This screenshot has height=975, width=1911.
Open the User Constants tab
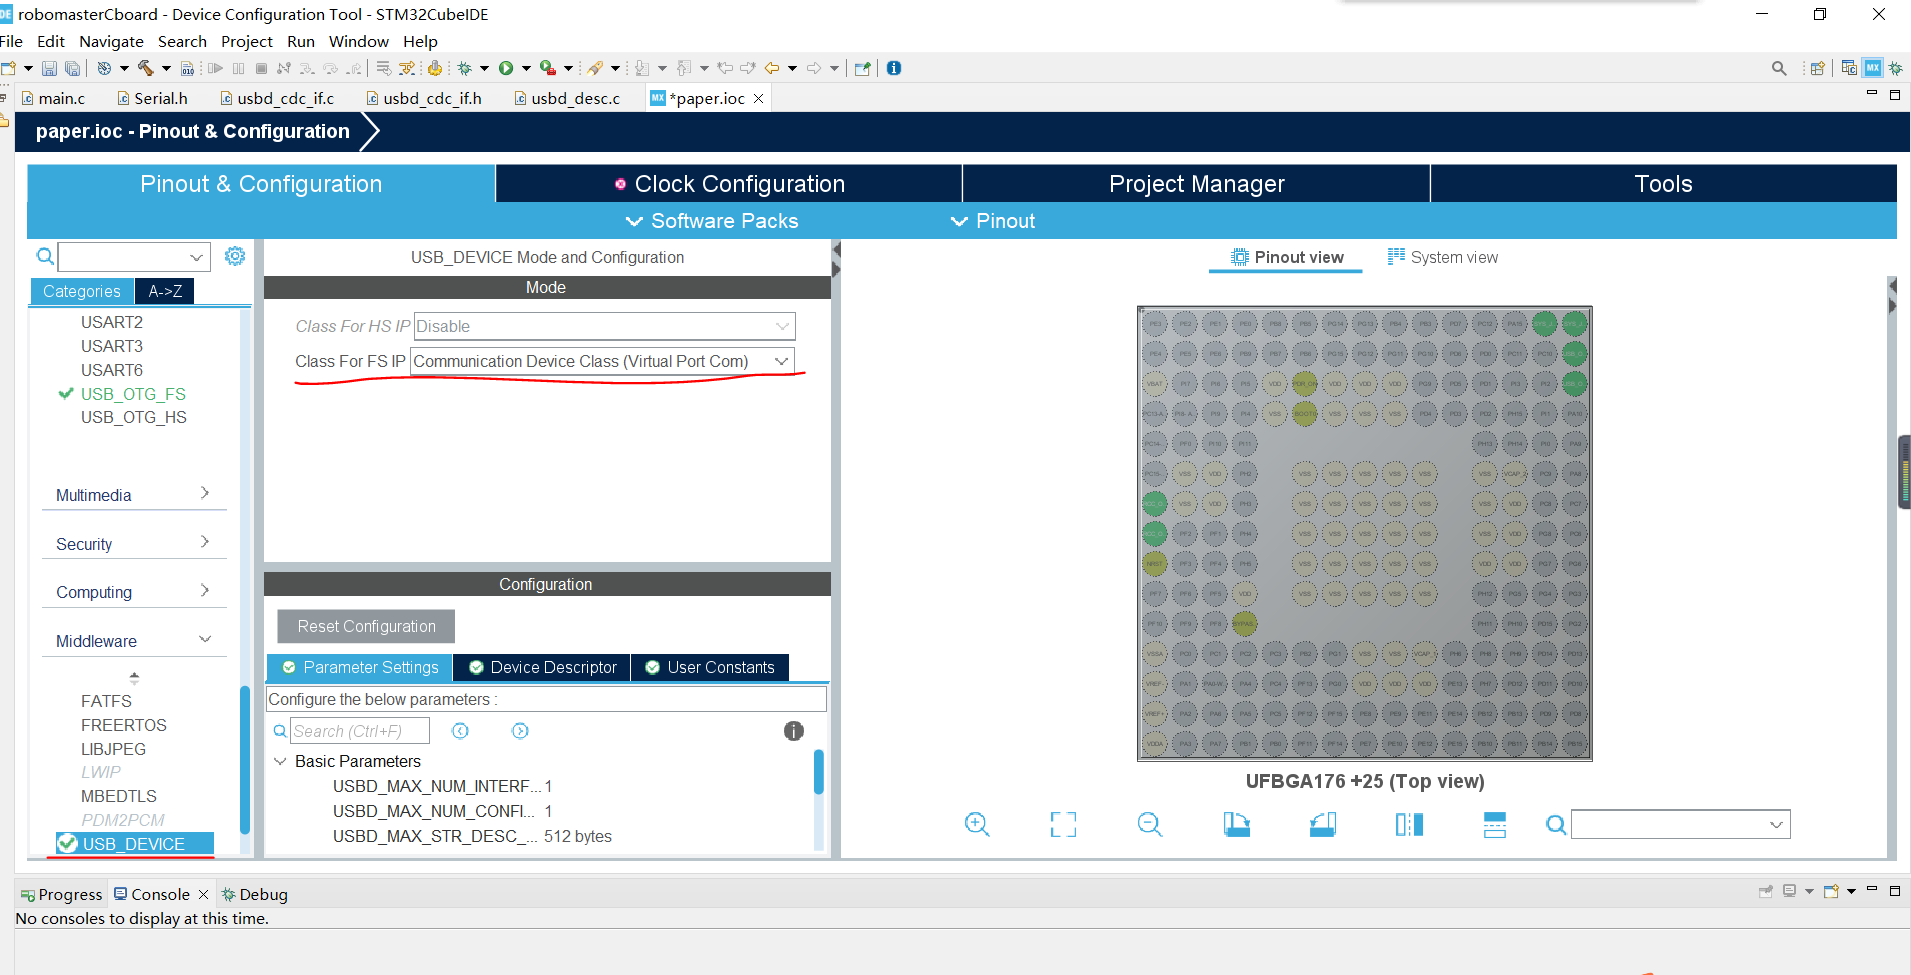coord(710,667)
